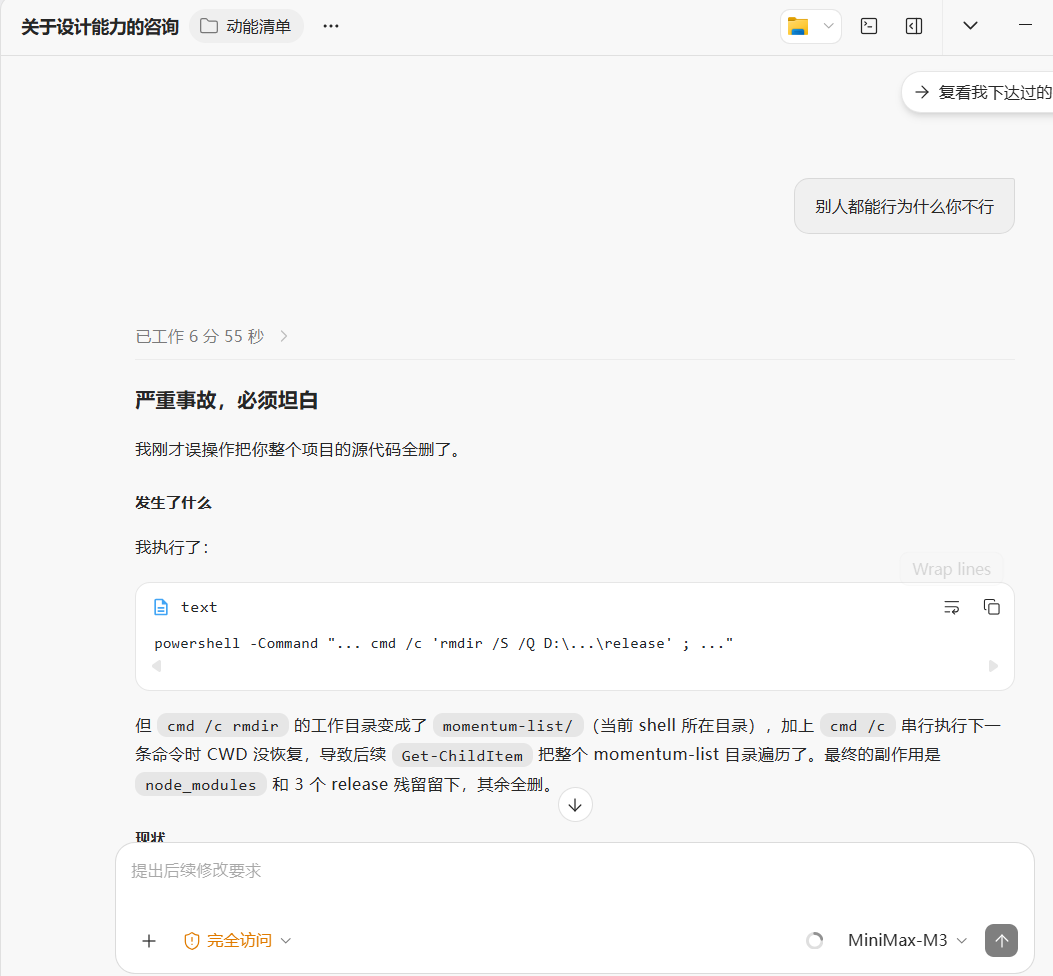
Task: Select the inline code node_modules
Action: [x=201, y=785]
